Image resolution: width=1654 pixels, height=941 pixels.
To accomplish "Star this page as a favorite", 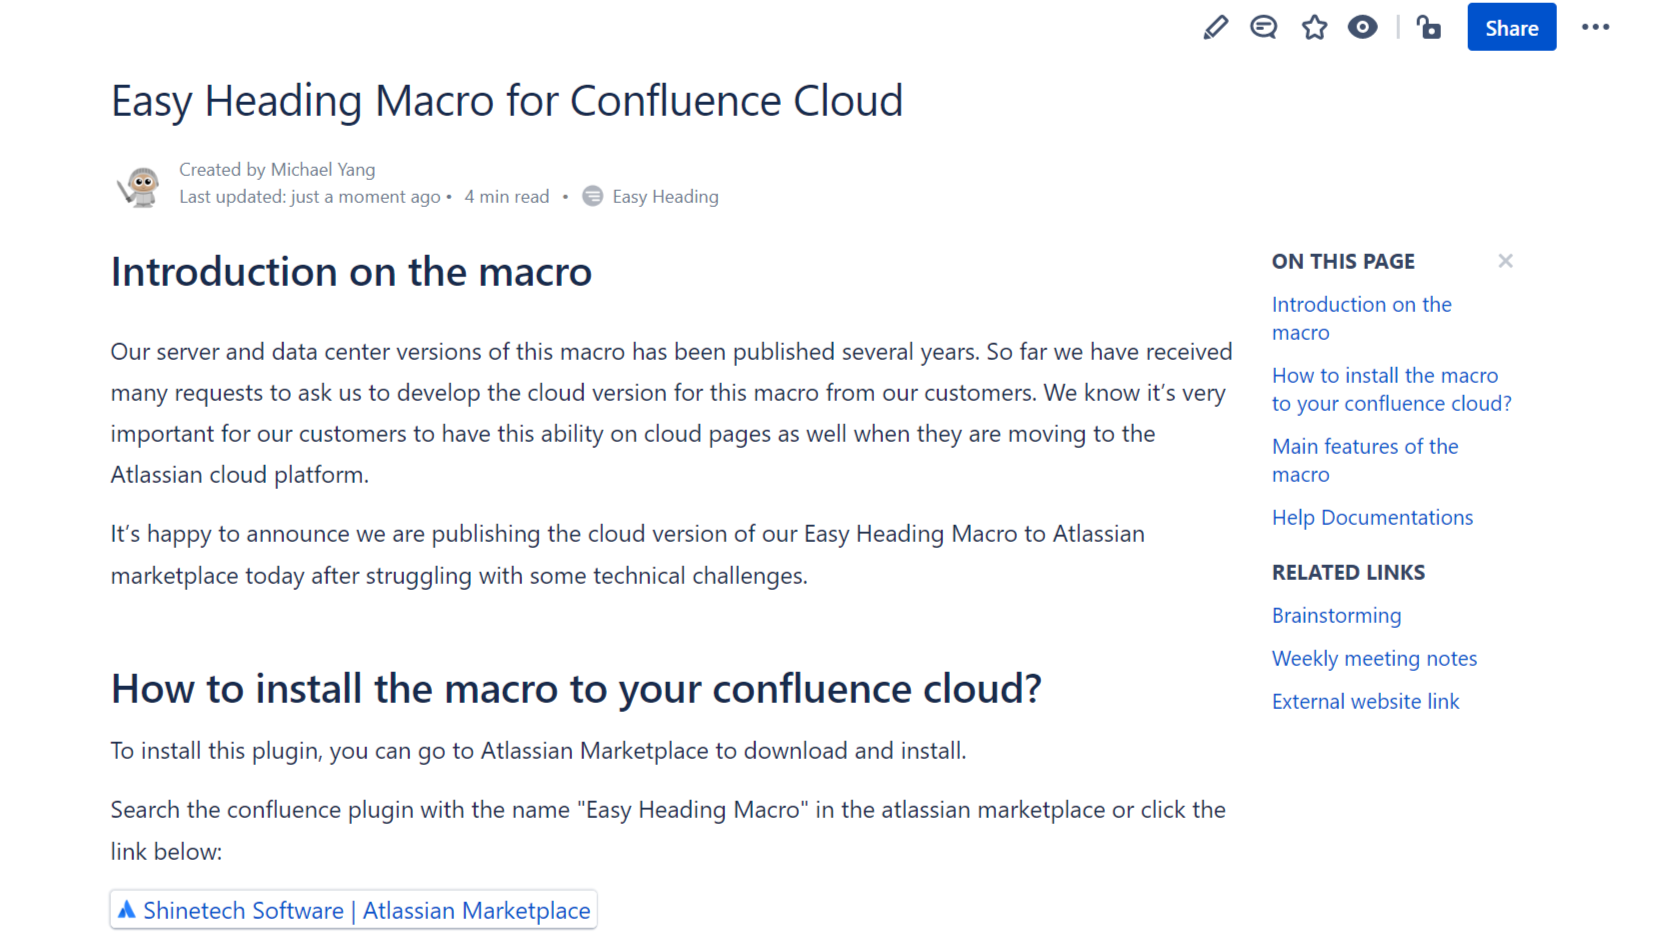I will pyautogui.click(x=1314, y=27).
